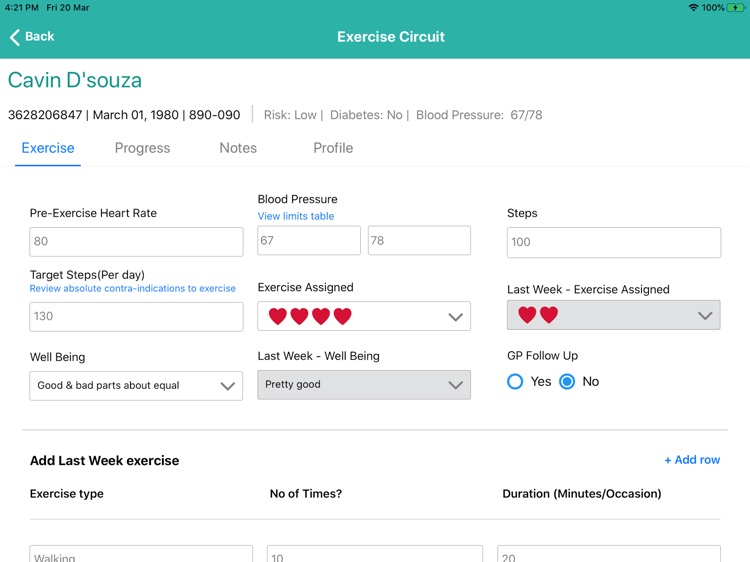750x562 pixels.
Task: Click the Blood Pressure: 67/78 summary text
Action: [x=479, y=115]
